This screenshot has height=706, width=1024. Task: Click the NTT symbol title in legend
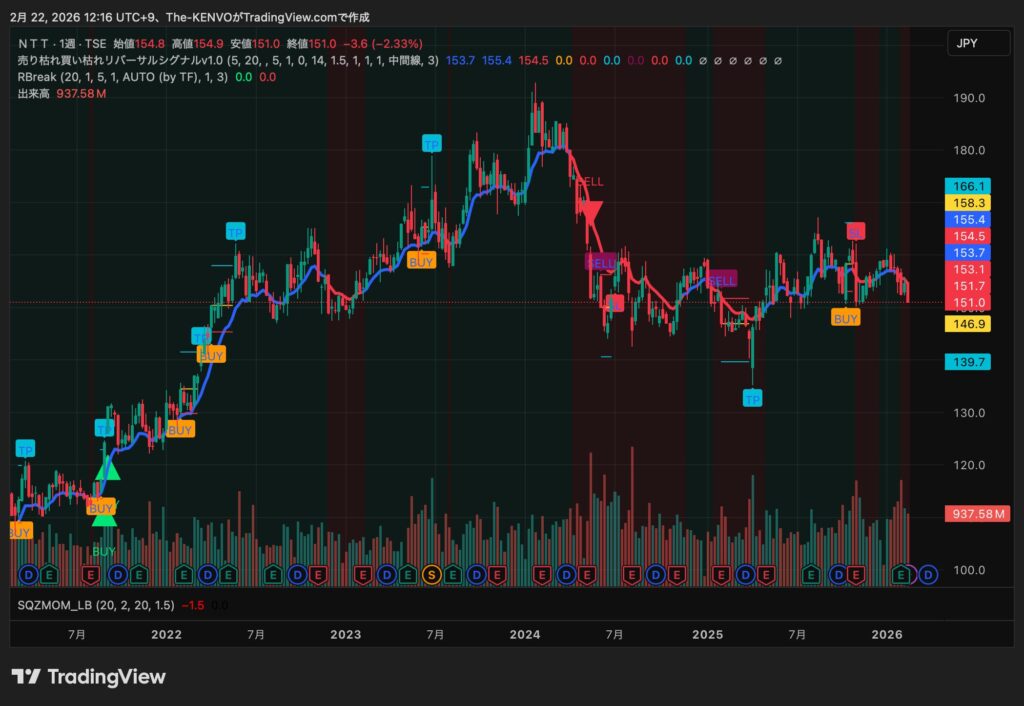tap(60, 44)
